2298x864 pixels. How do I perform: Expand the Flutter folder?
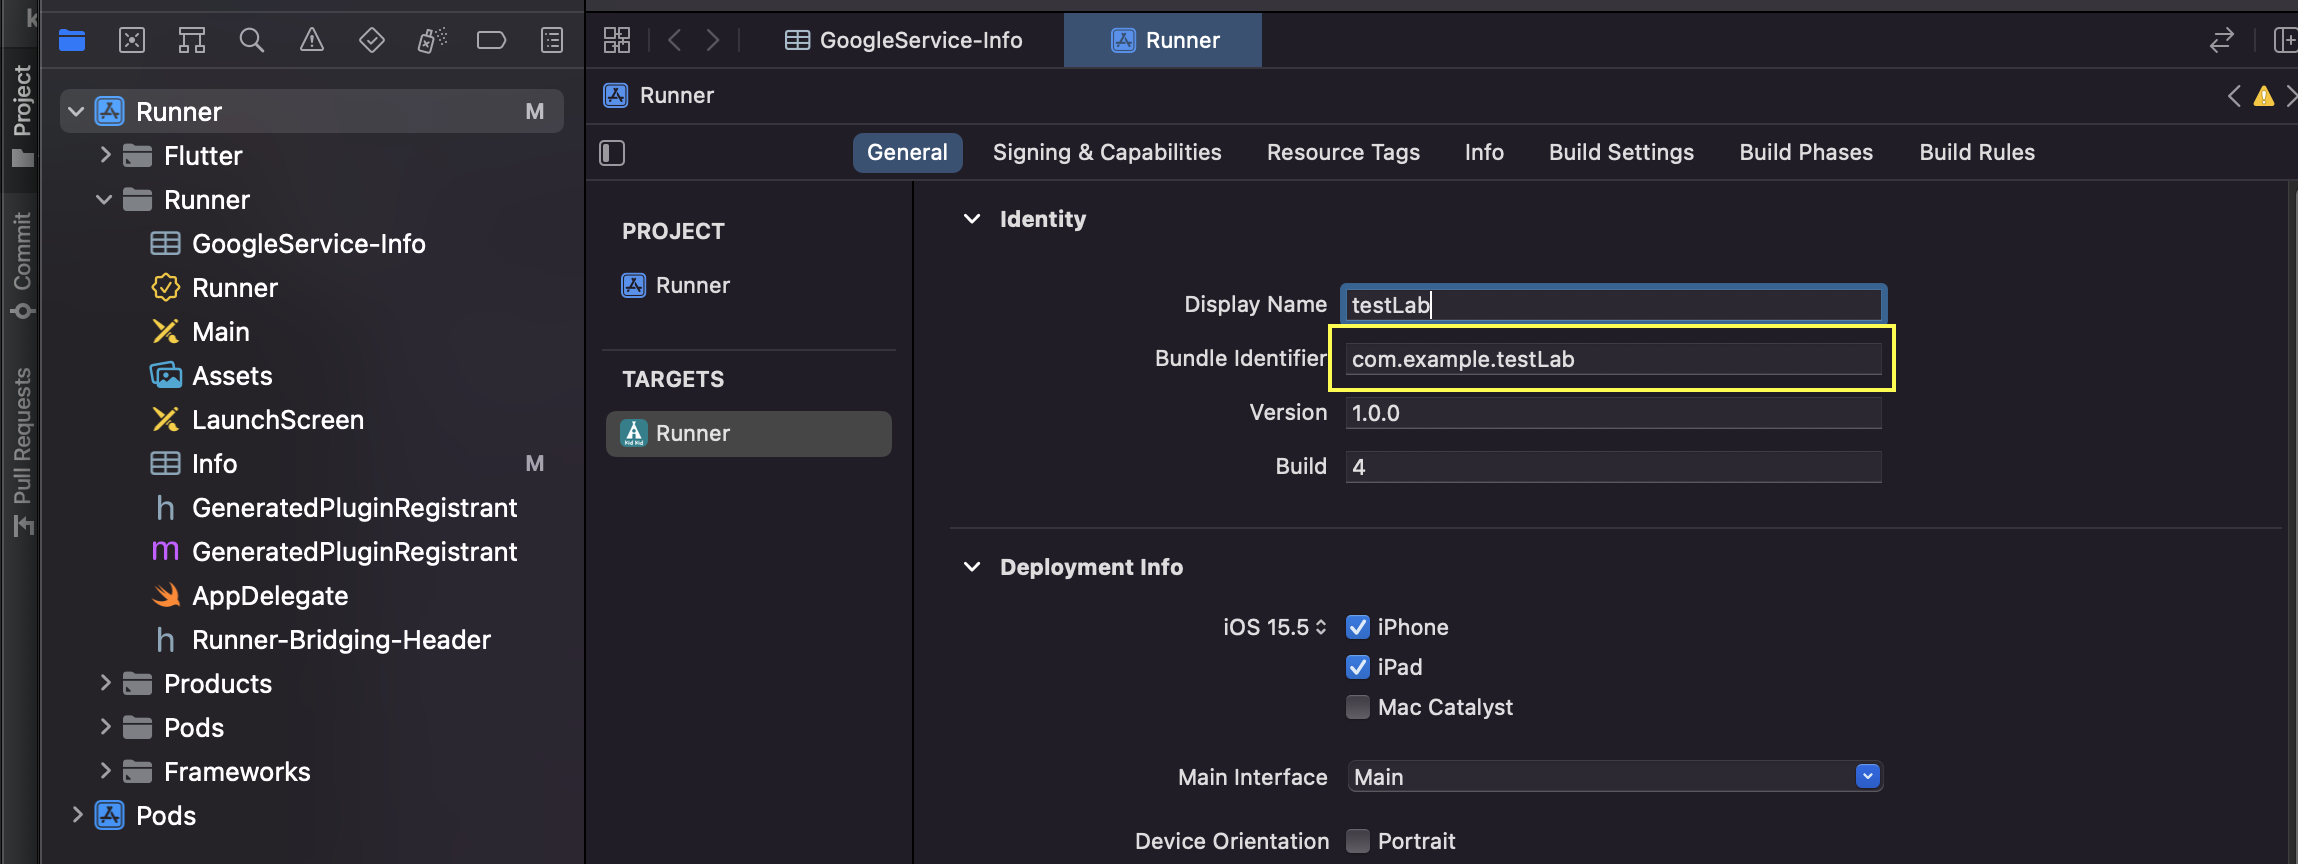coord(105,155)
